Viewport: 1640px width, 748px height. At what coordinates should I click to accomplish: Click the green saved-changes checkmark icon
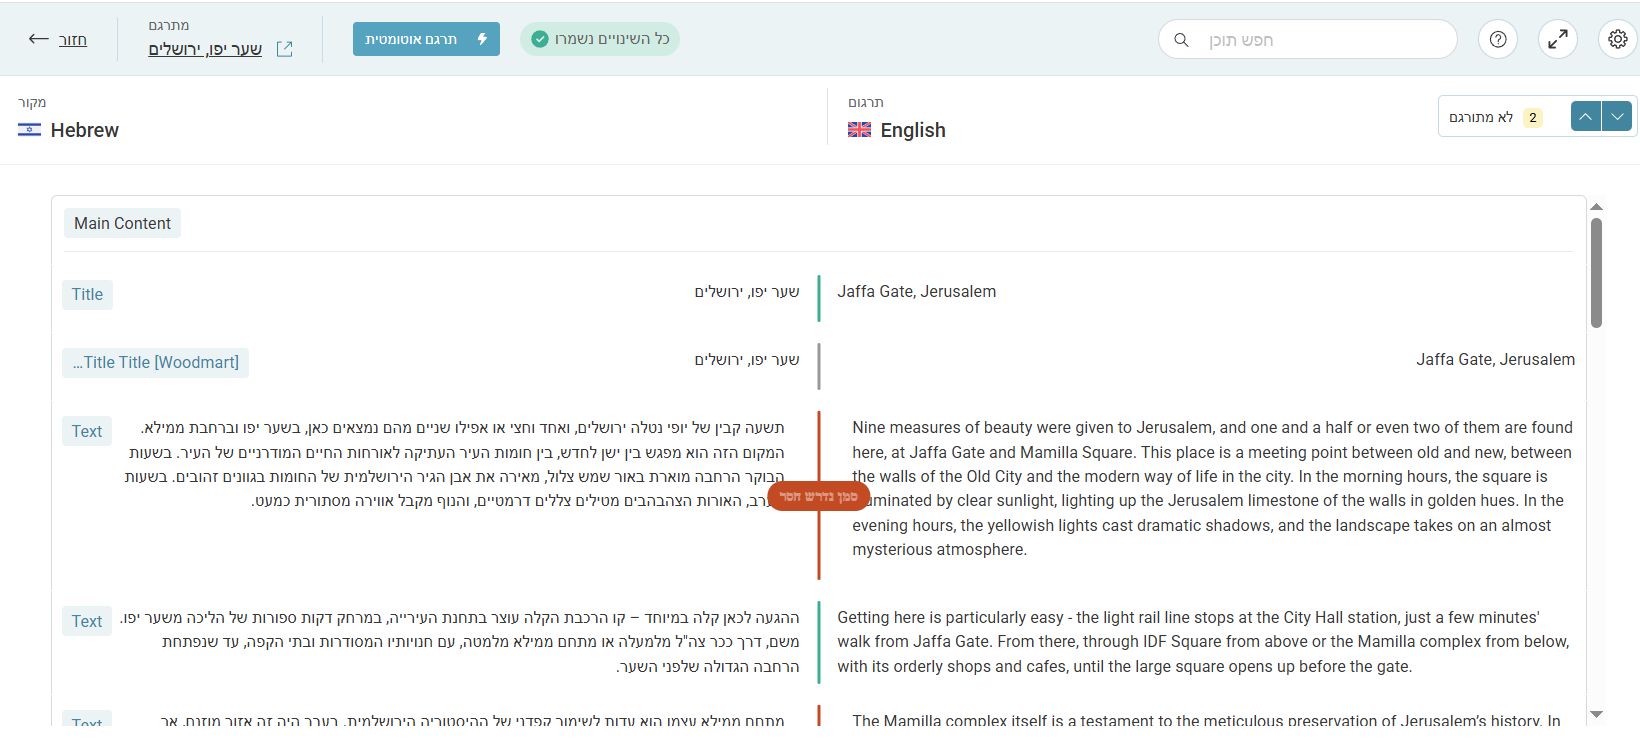coord(540,39)
